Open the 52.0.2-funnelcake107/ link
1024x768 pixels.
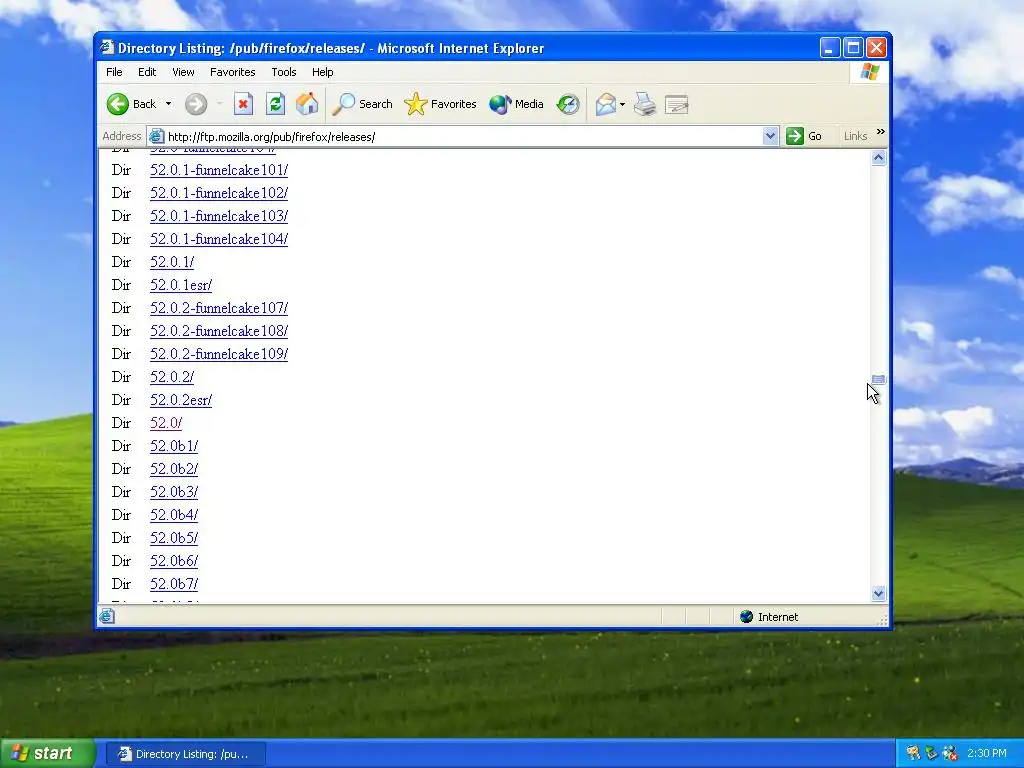(x=219, y=308)
